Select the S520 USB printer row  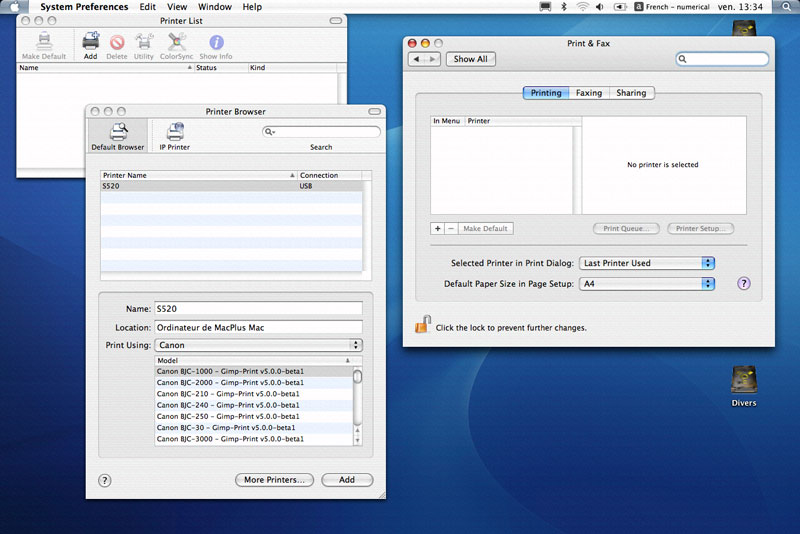click(x=232, y=186)
